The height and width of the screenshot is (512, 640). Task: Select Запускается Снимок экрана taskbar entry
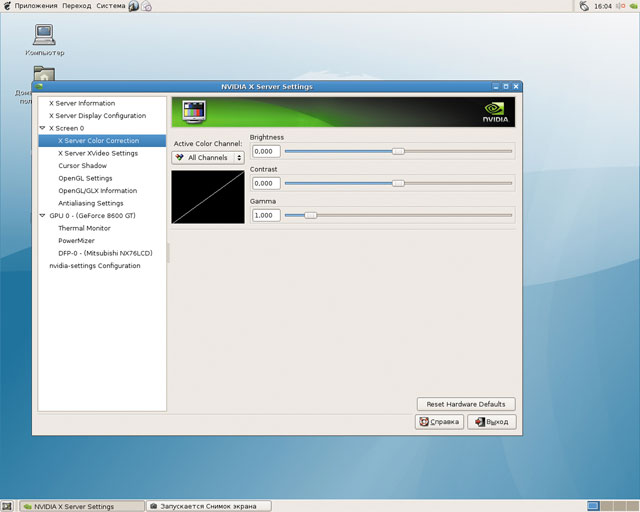tap(209, 506)
